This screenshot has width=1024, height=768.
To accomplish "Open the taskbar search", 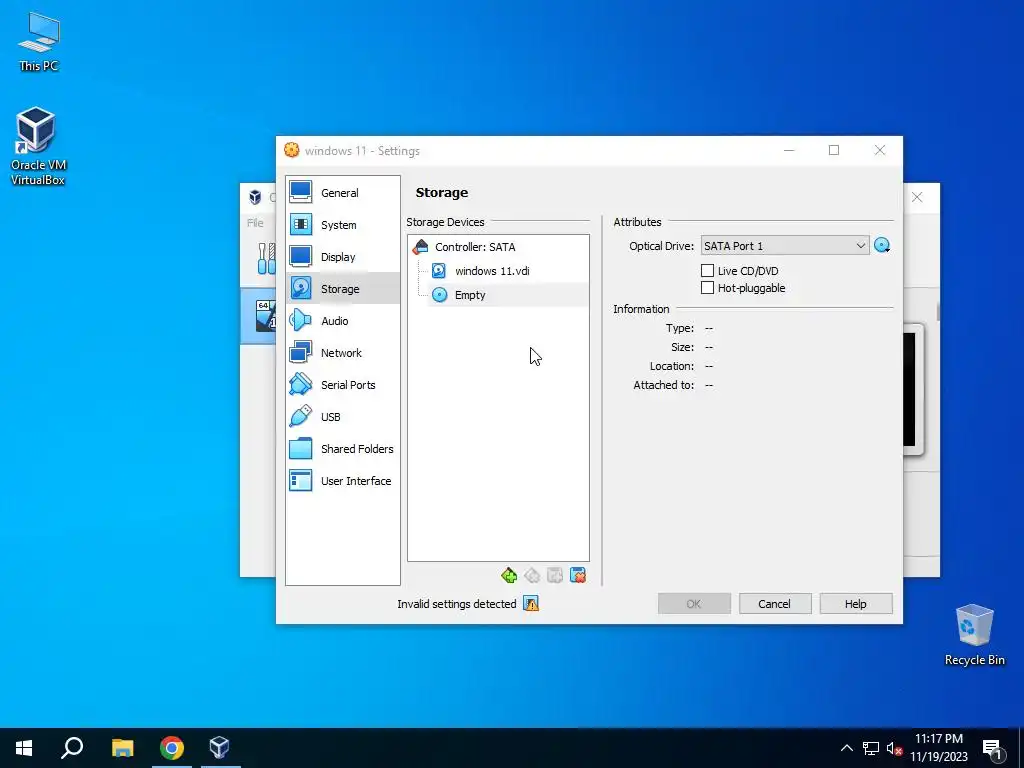I will (x=72, y=748).
